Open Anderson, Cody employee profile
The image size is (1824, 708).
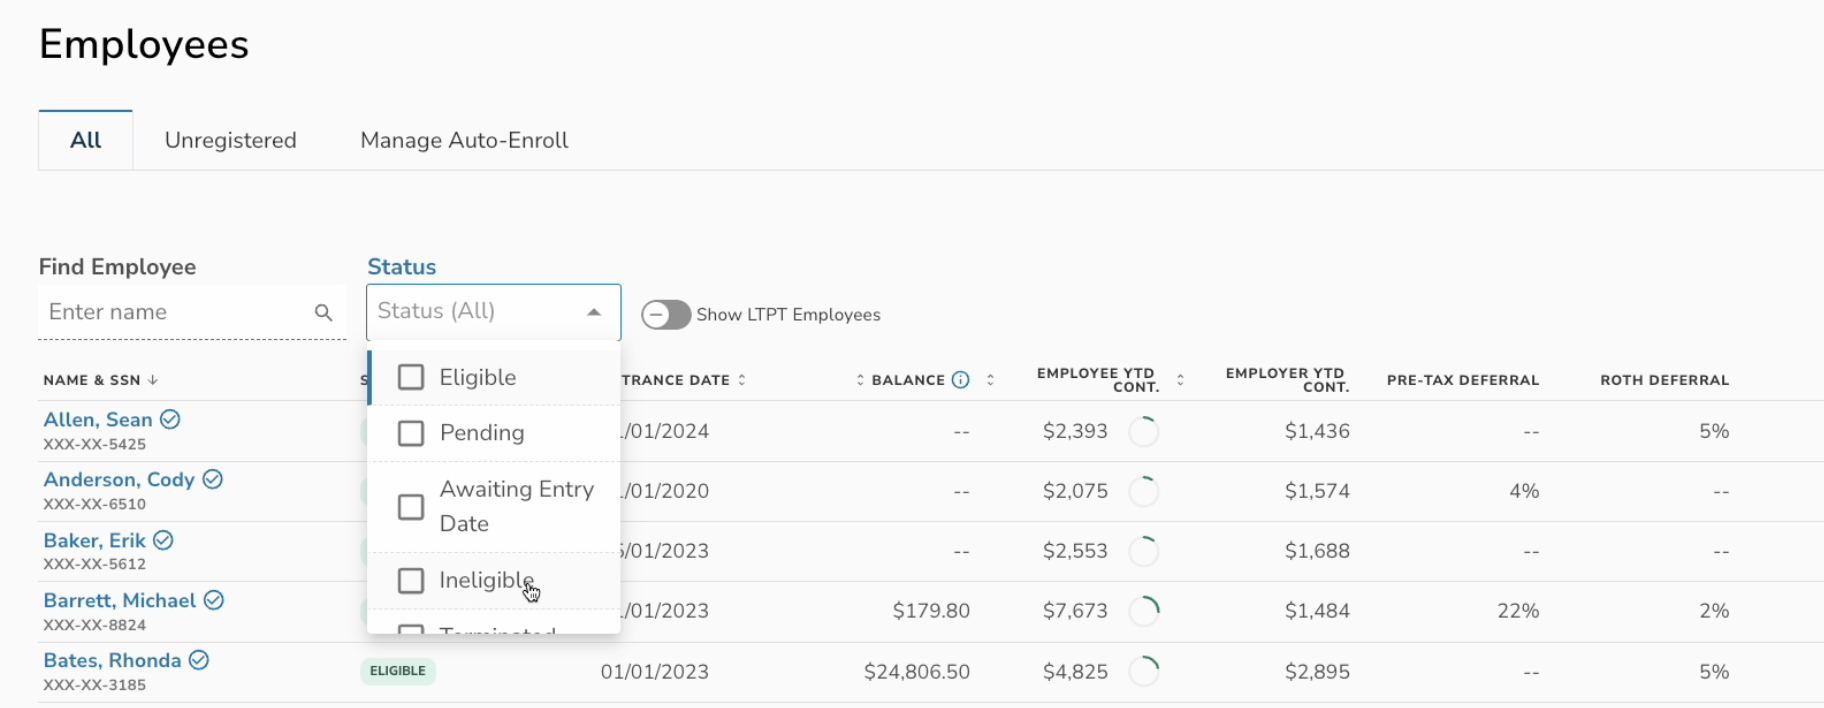pyautogui.click(x=119, y=480)
